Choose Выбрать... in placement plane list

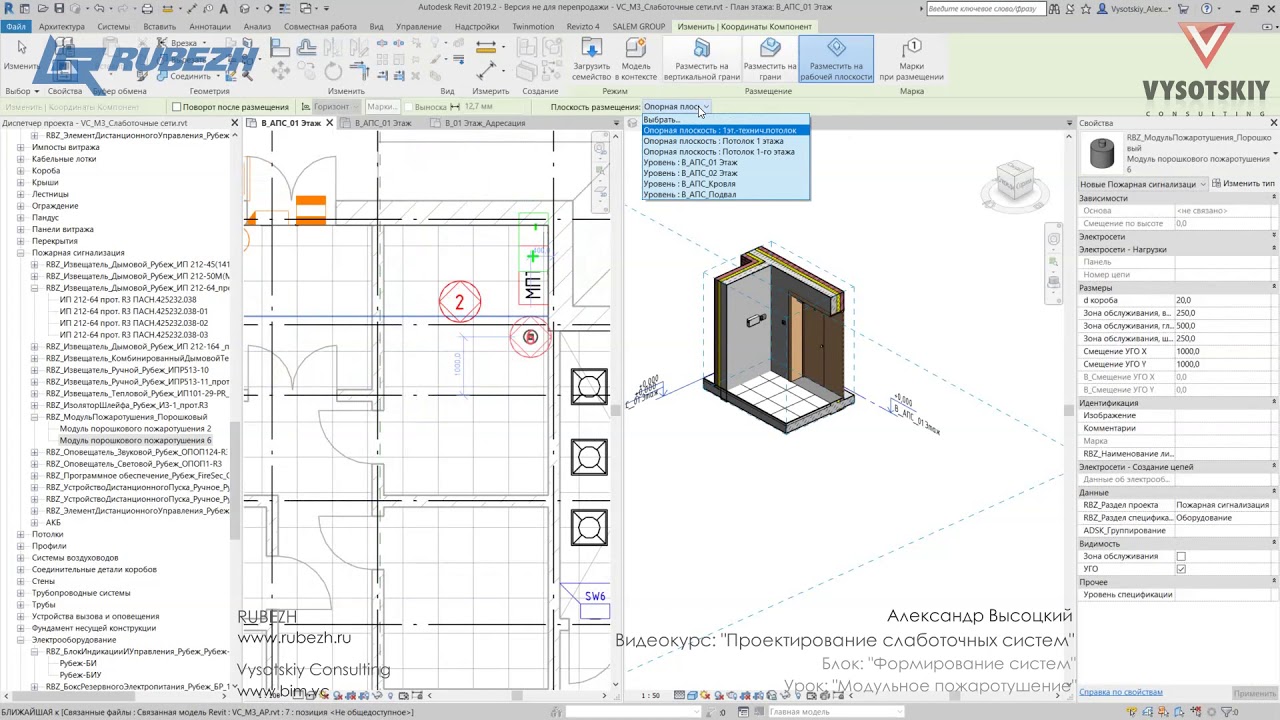725,120
